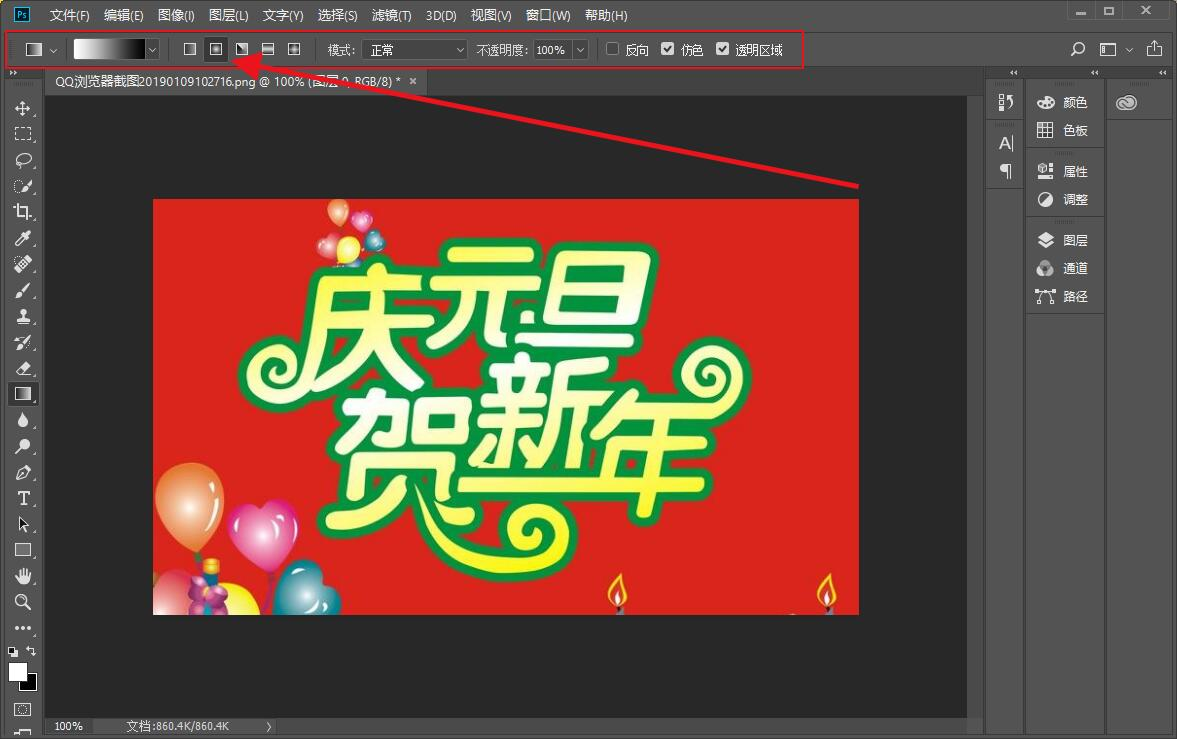This screenshot has width=1177, height=739.
Task: Select the Zoom tool
Action: (x=23, y=602)
